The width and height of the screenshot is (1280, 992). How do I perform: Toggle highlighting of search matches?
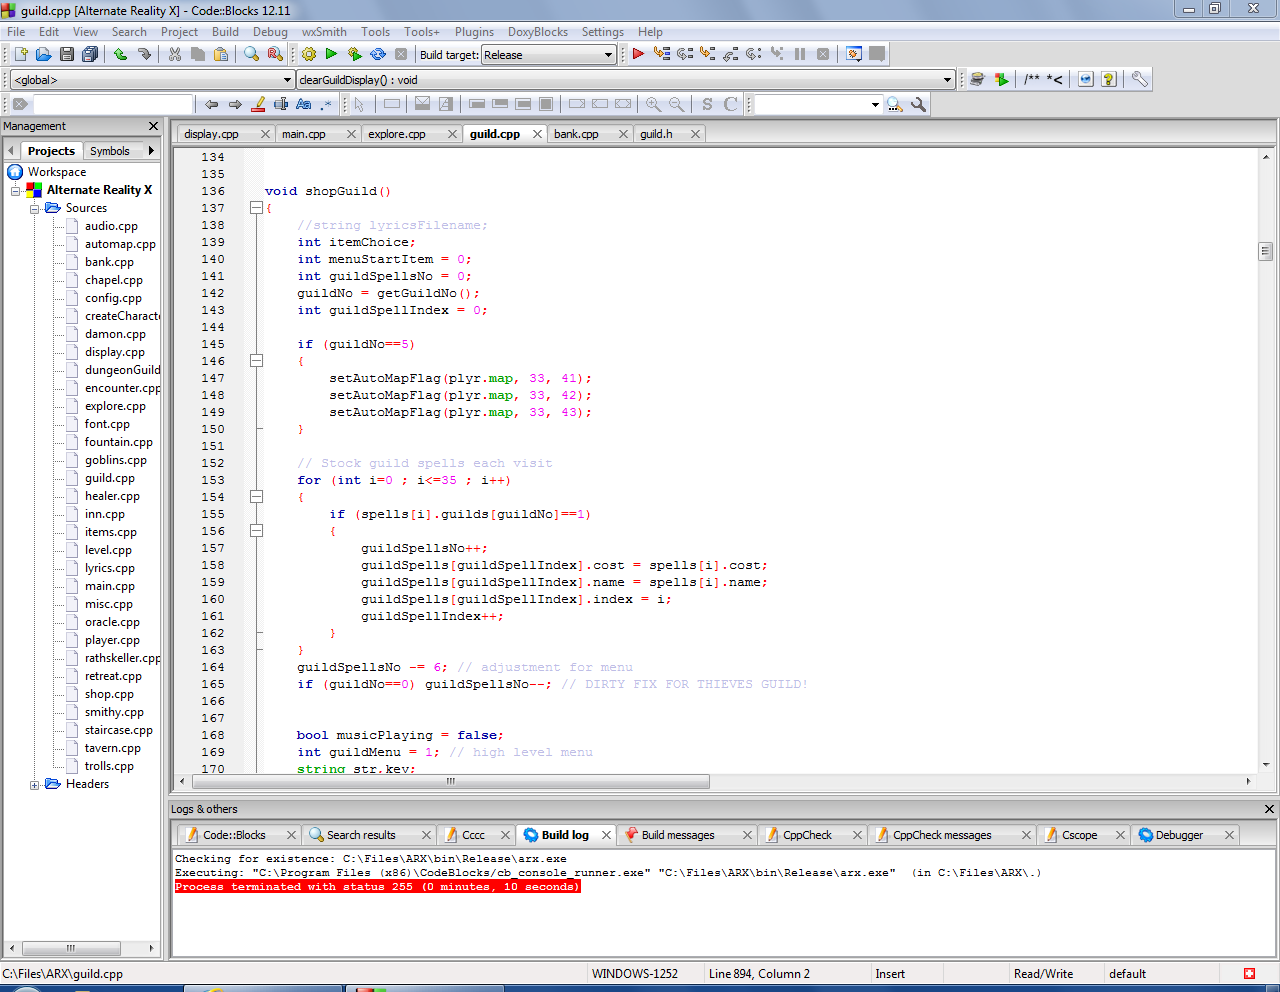click(258, 104)
